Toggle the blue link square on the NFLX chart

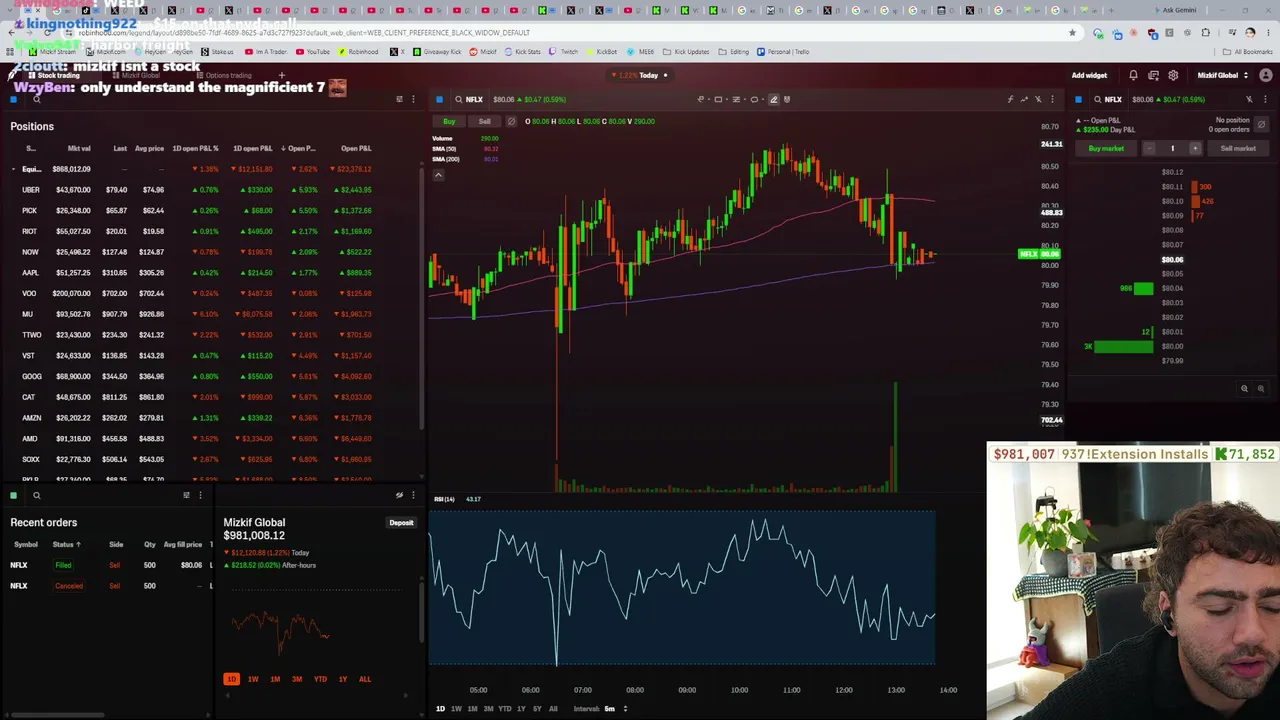click(439, 99)
